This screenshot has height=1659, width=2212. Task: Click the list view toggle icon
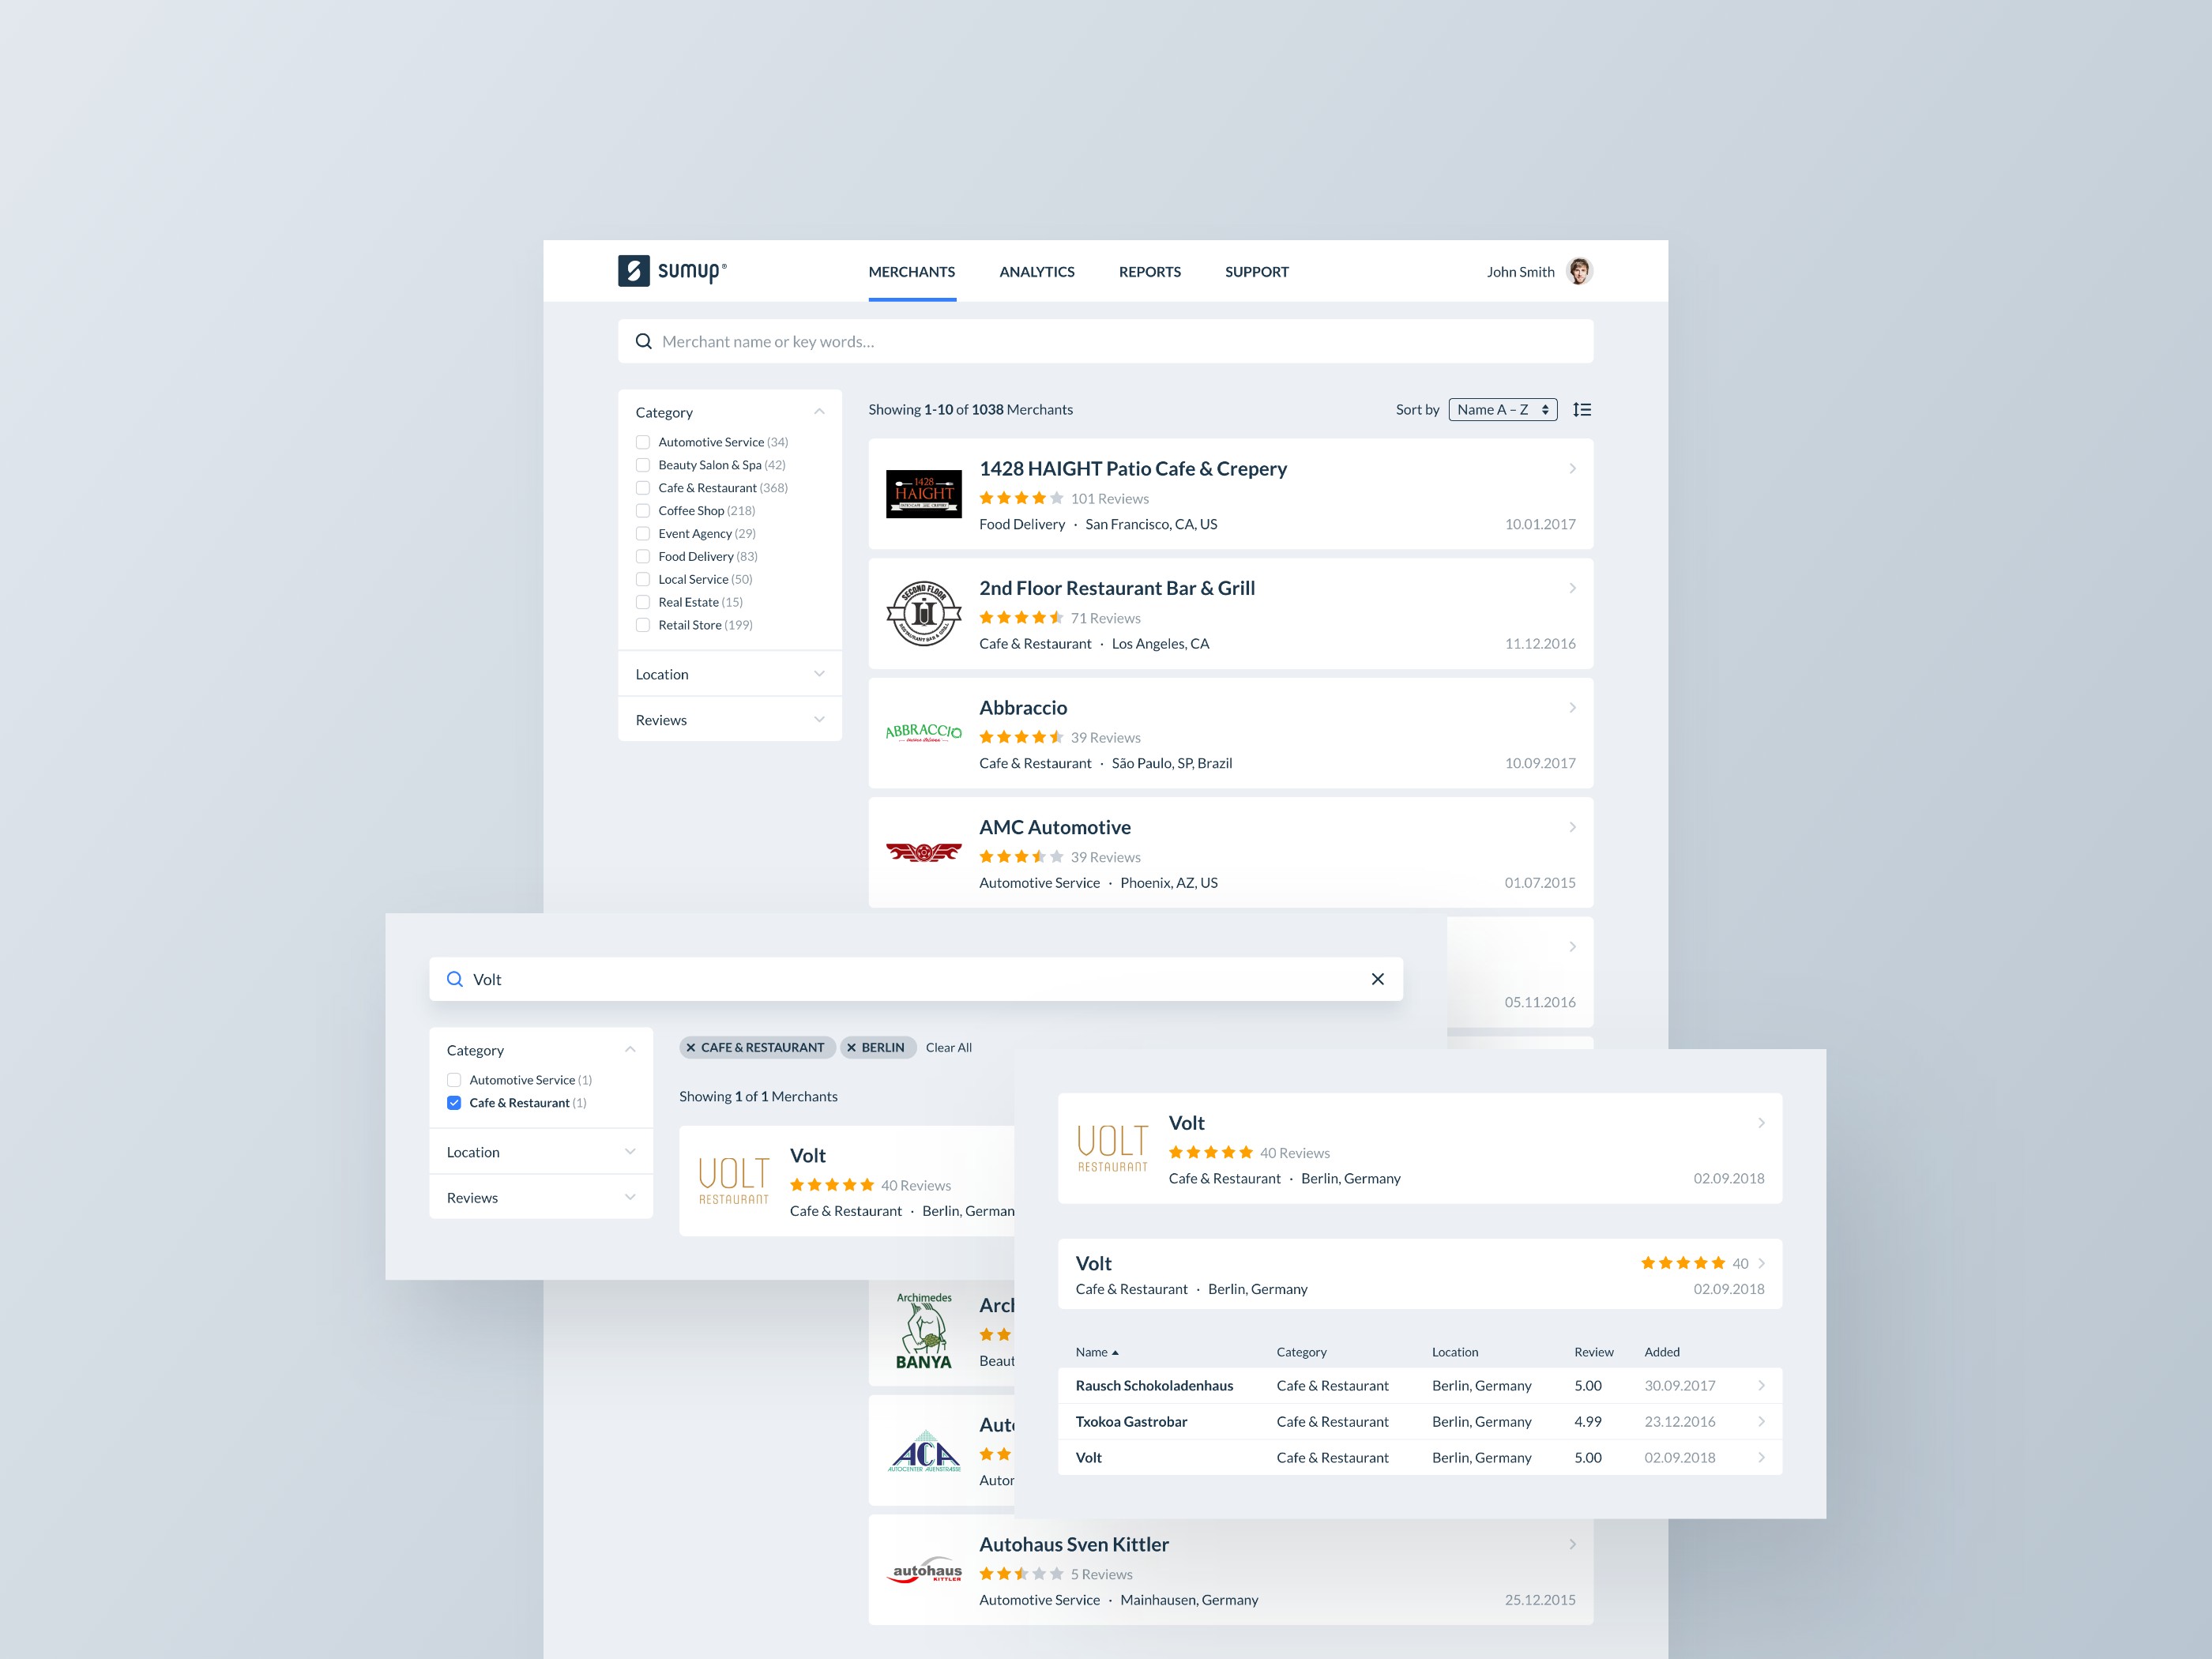pyautogui.click(x=1580, y=408)
